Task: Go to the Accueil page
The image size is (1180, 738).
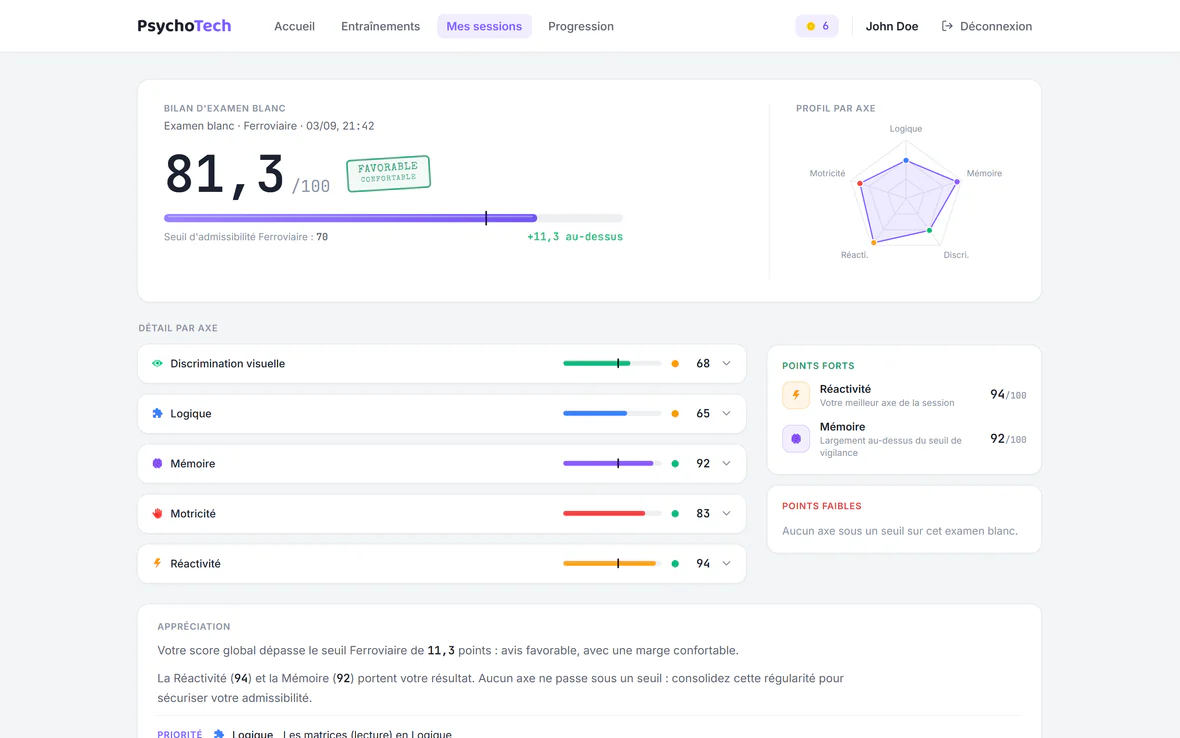Action: click(x=294, y=26)
